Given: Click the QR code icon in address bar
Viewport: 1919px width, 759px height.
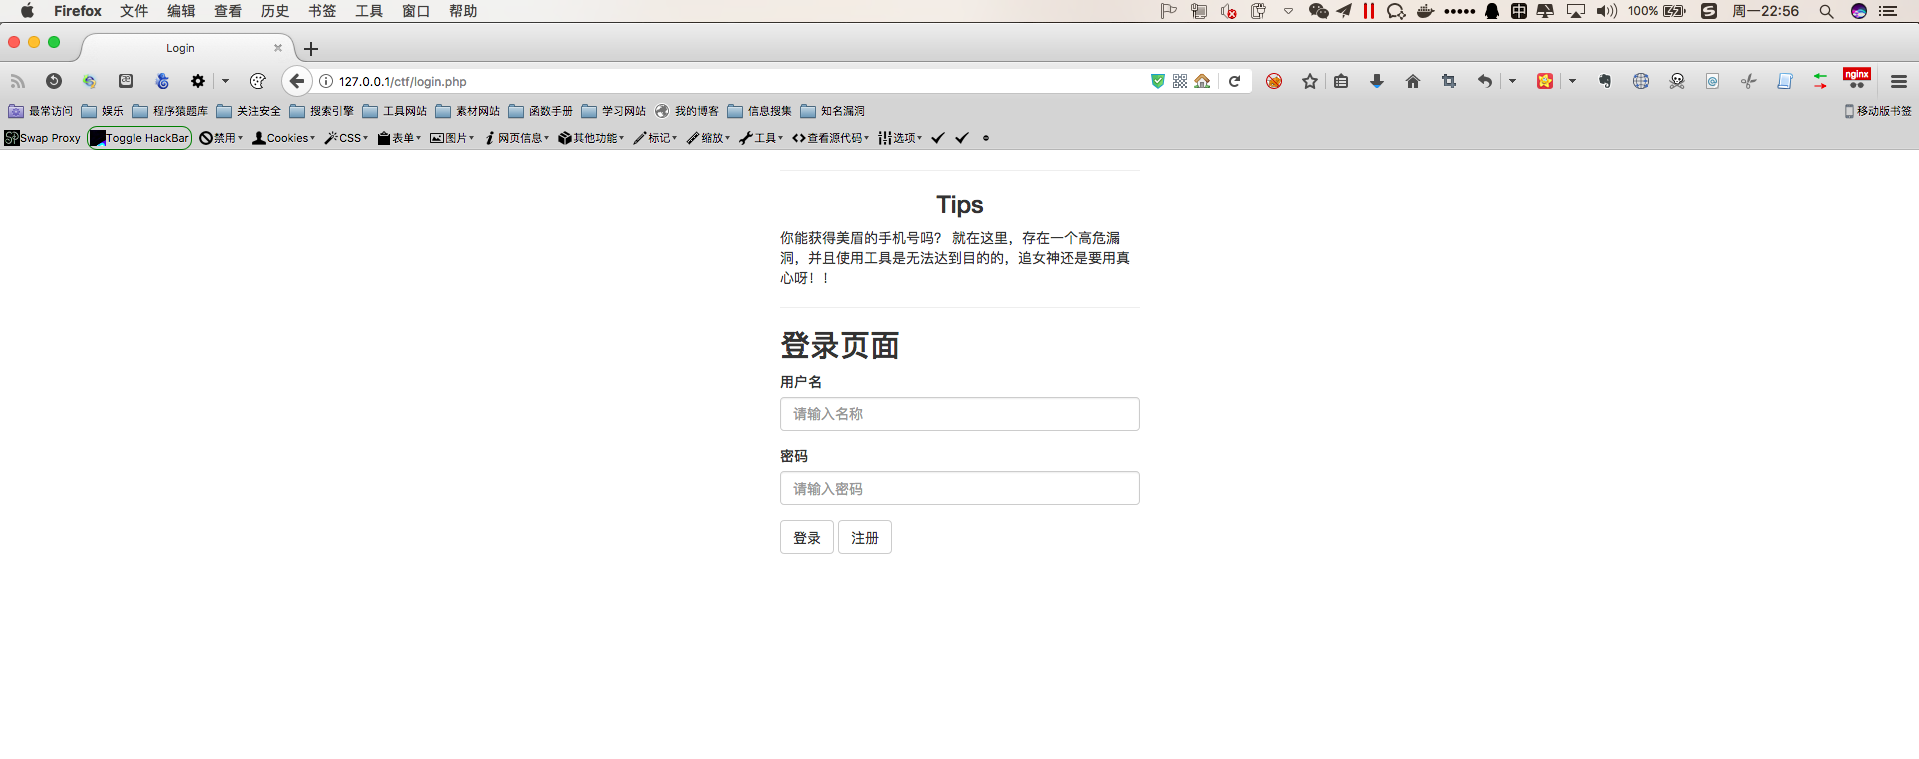Looking at the screenshot, I should 1180,81.
